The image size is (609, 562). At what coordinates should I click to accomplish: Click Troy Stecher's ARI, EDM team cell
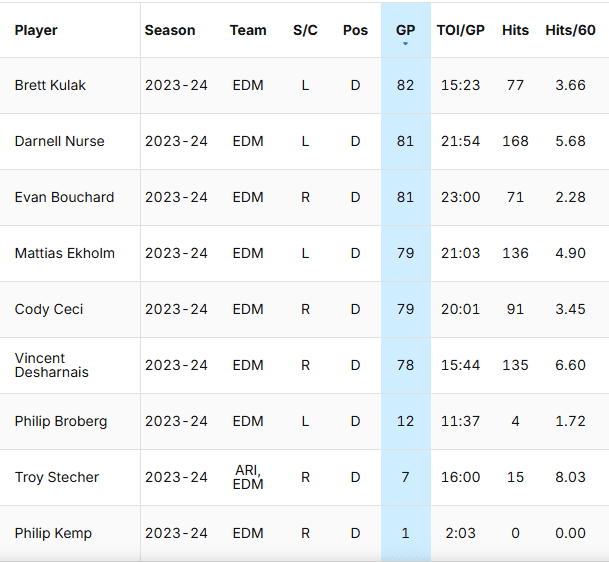coord(248,477)
